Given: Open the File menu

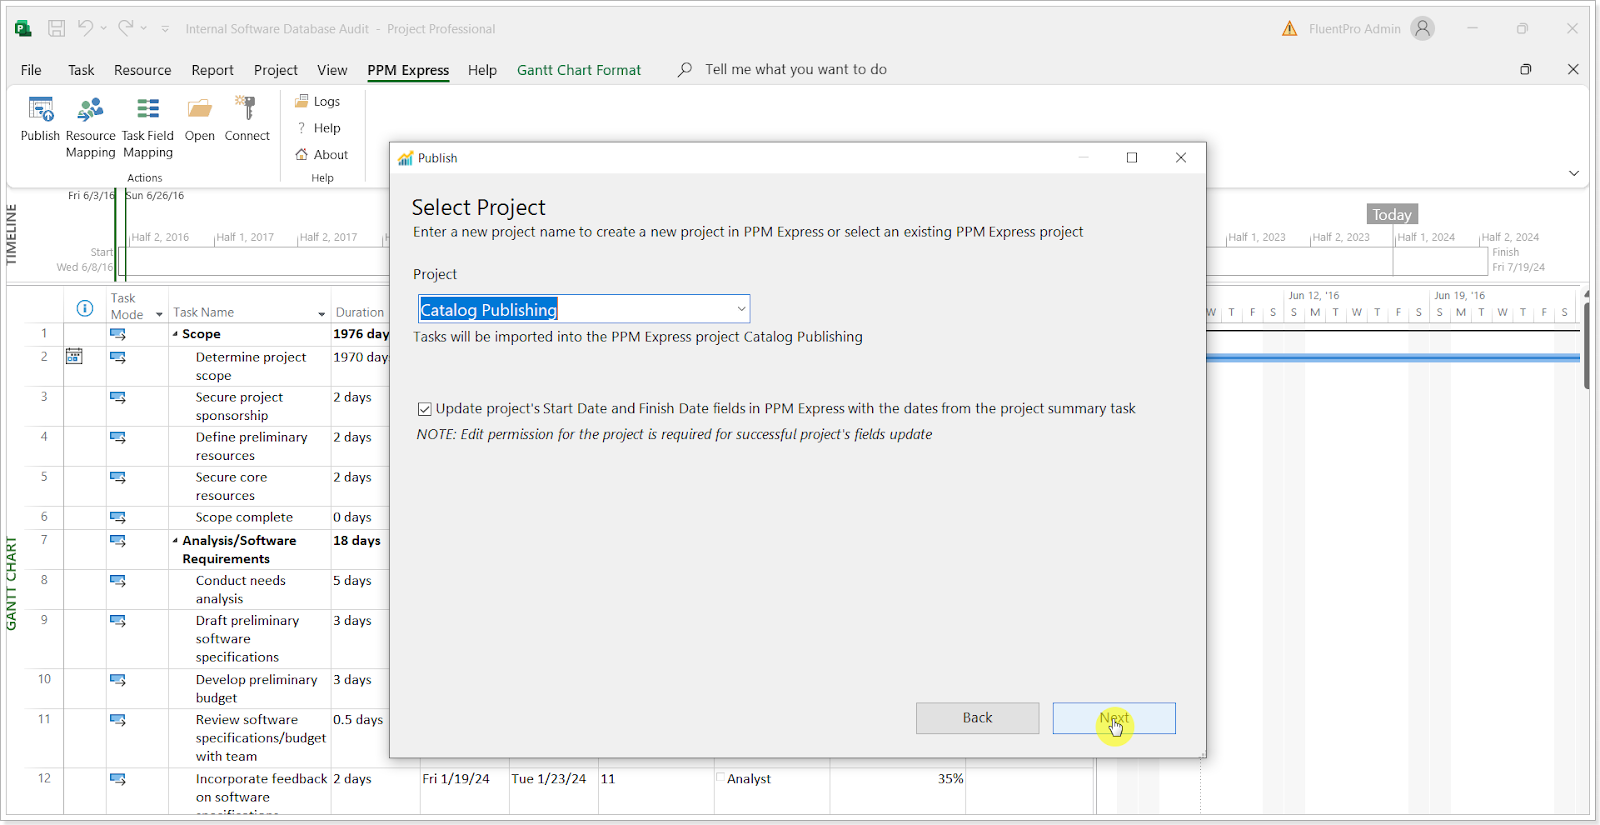Looking at the screenshot, I should [31, 70].
